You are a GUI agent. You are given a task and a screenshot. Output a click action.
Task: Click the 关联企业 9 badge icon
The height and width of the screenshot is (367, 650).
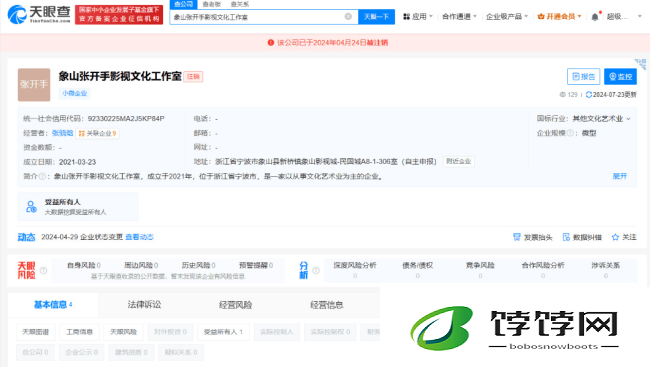click(x=82, y=134)
